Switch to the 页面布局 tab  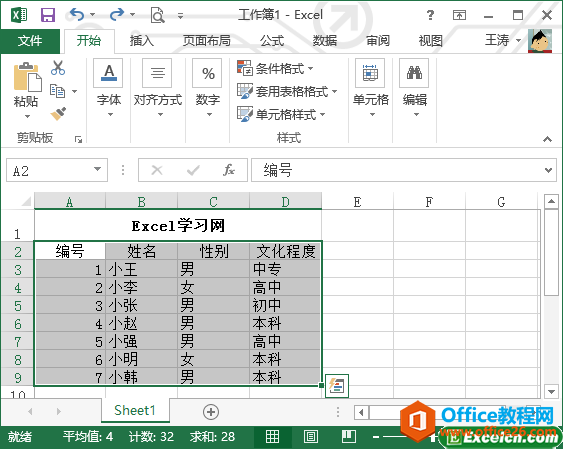coord(207,41)
